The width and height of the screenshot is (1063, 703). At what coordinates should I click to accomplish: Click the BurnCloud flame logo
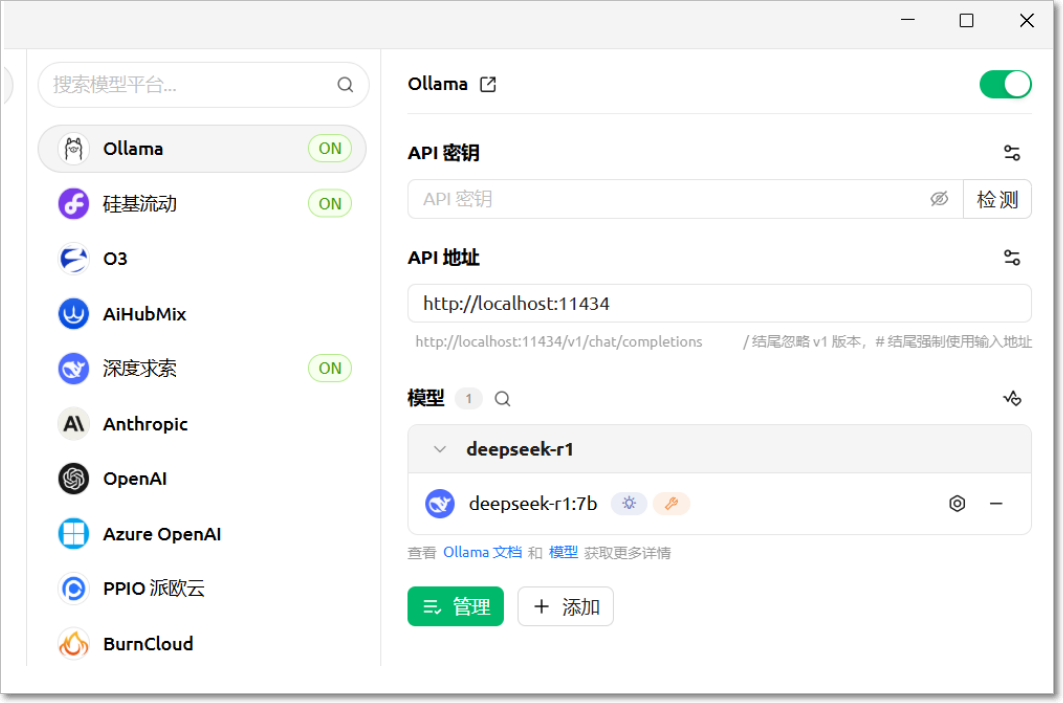(x=73, y=644)
